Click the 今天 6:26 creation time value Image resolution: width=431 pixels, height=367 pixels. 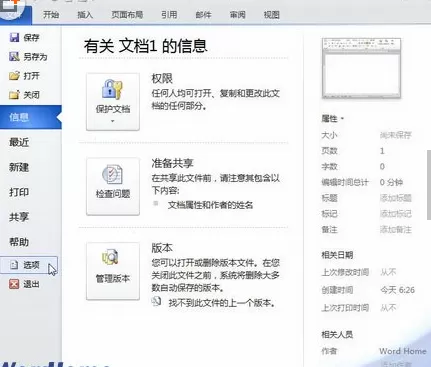(397, 290)
